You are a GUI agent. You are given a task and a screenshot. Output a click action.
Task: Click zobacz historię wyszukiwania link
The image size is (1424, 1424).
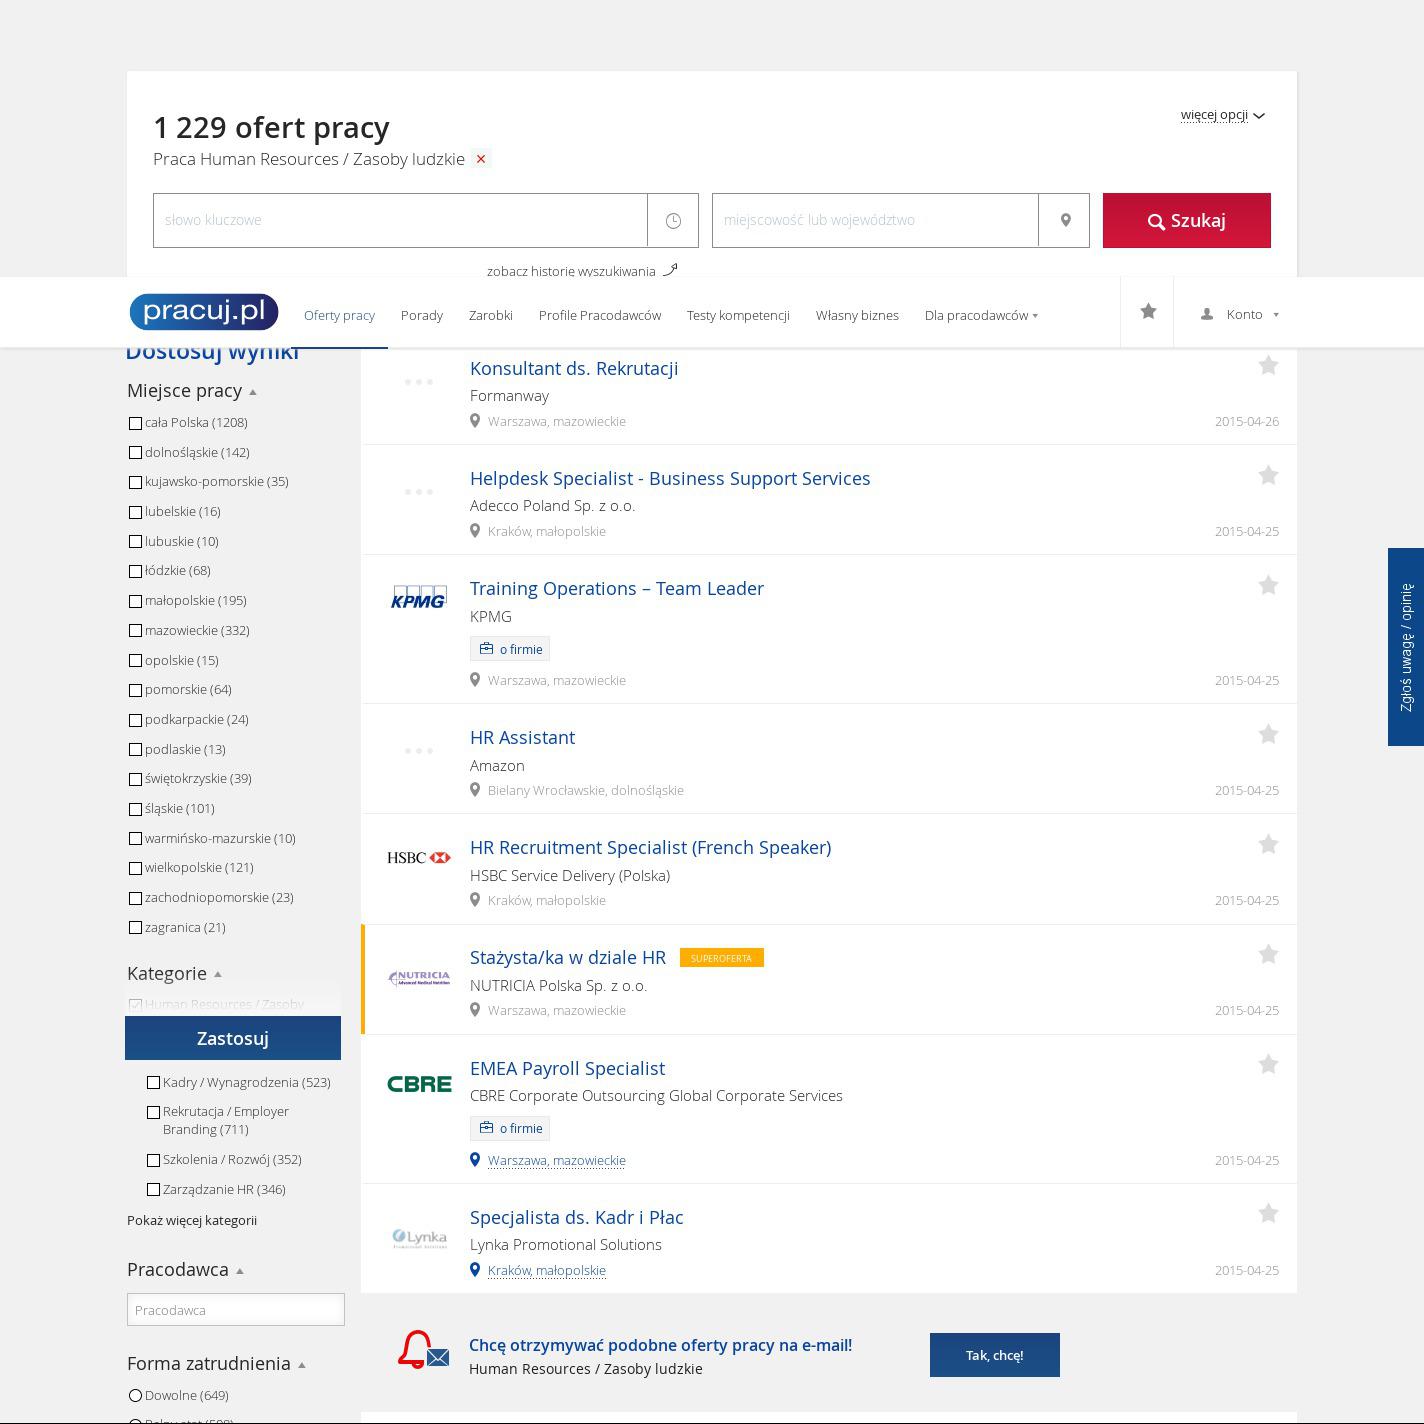coord(571,271)
